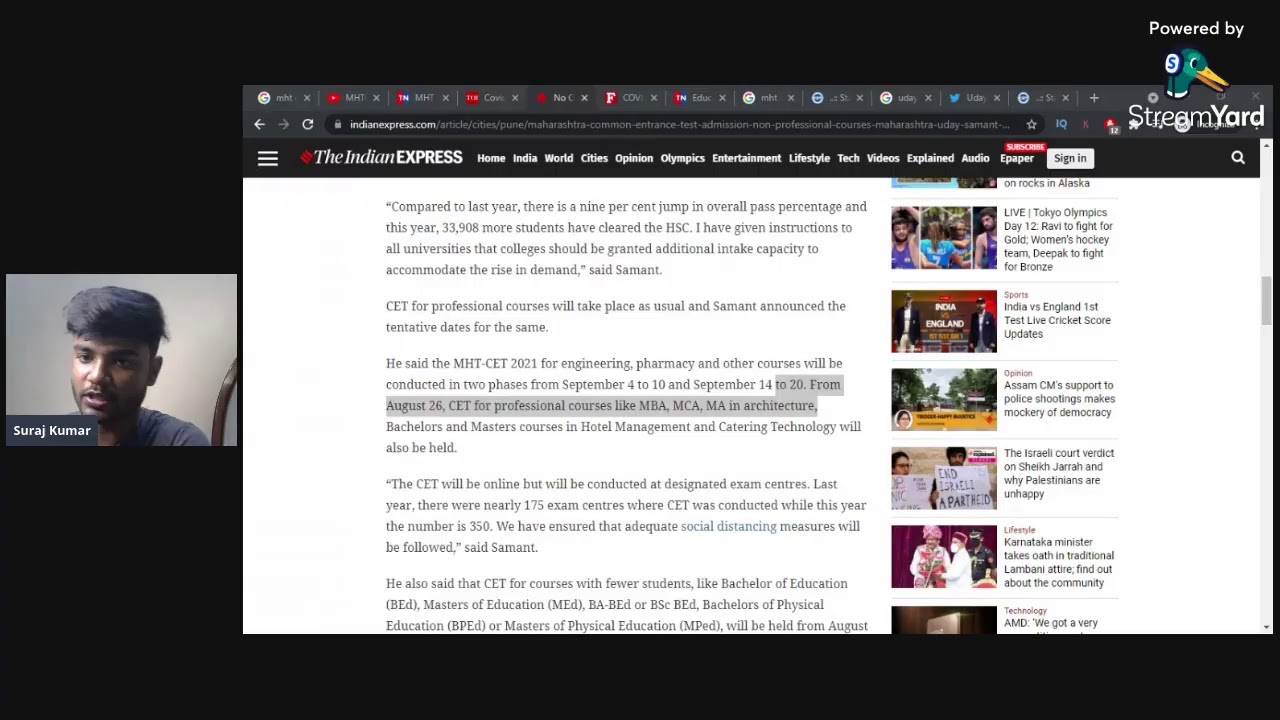Click The Indian Express logo
Viewport: 1280px width, 720px height.
pyautogui.click(x=381, y=157)
